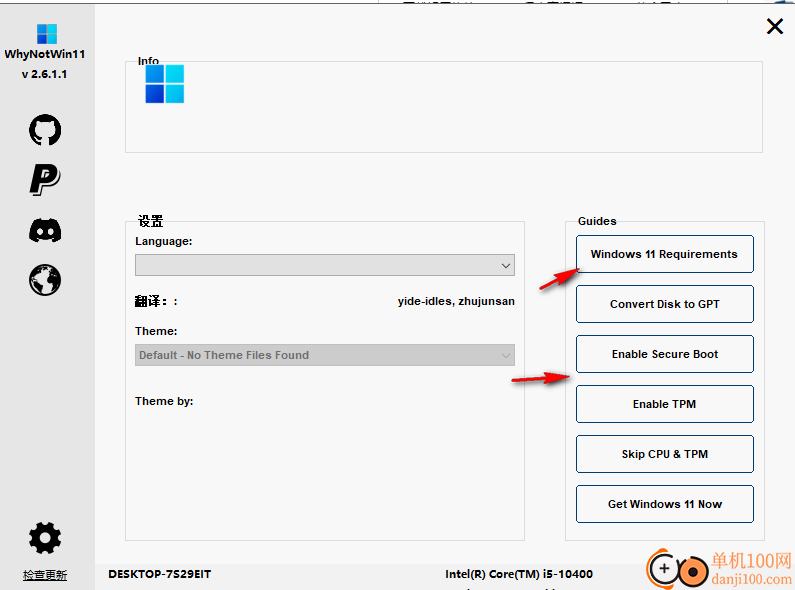This screenshot has height=590, width=795.
Task: Click the 设置 settings group heading
Action: [151, 221]
